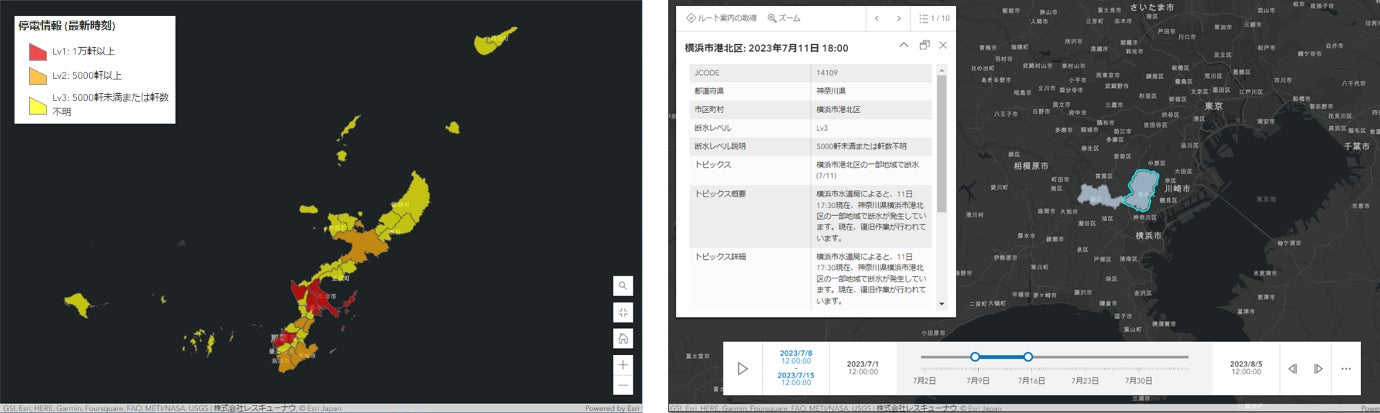Image resolution: width=1380 pixels, height=413 pixels.
Task: Return map to default home view
Action: [623, 338]
